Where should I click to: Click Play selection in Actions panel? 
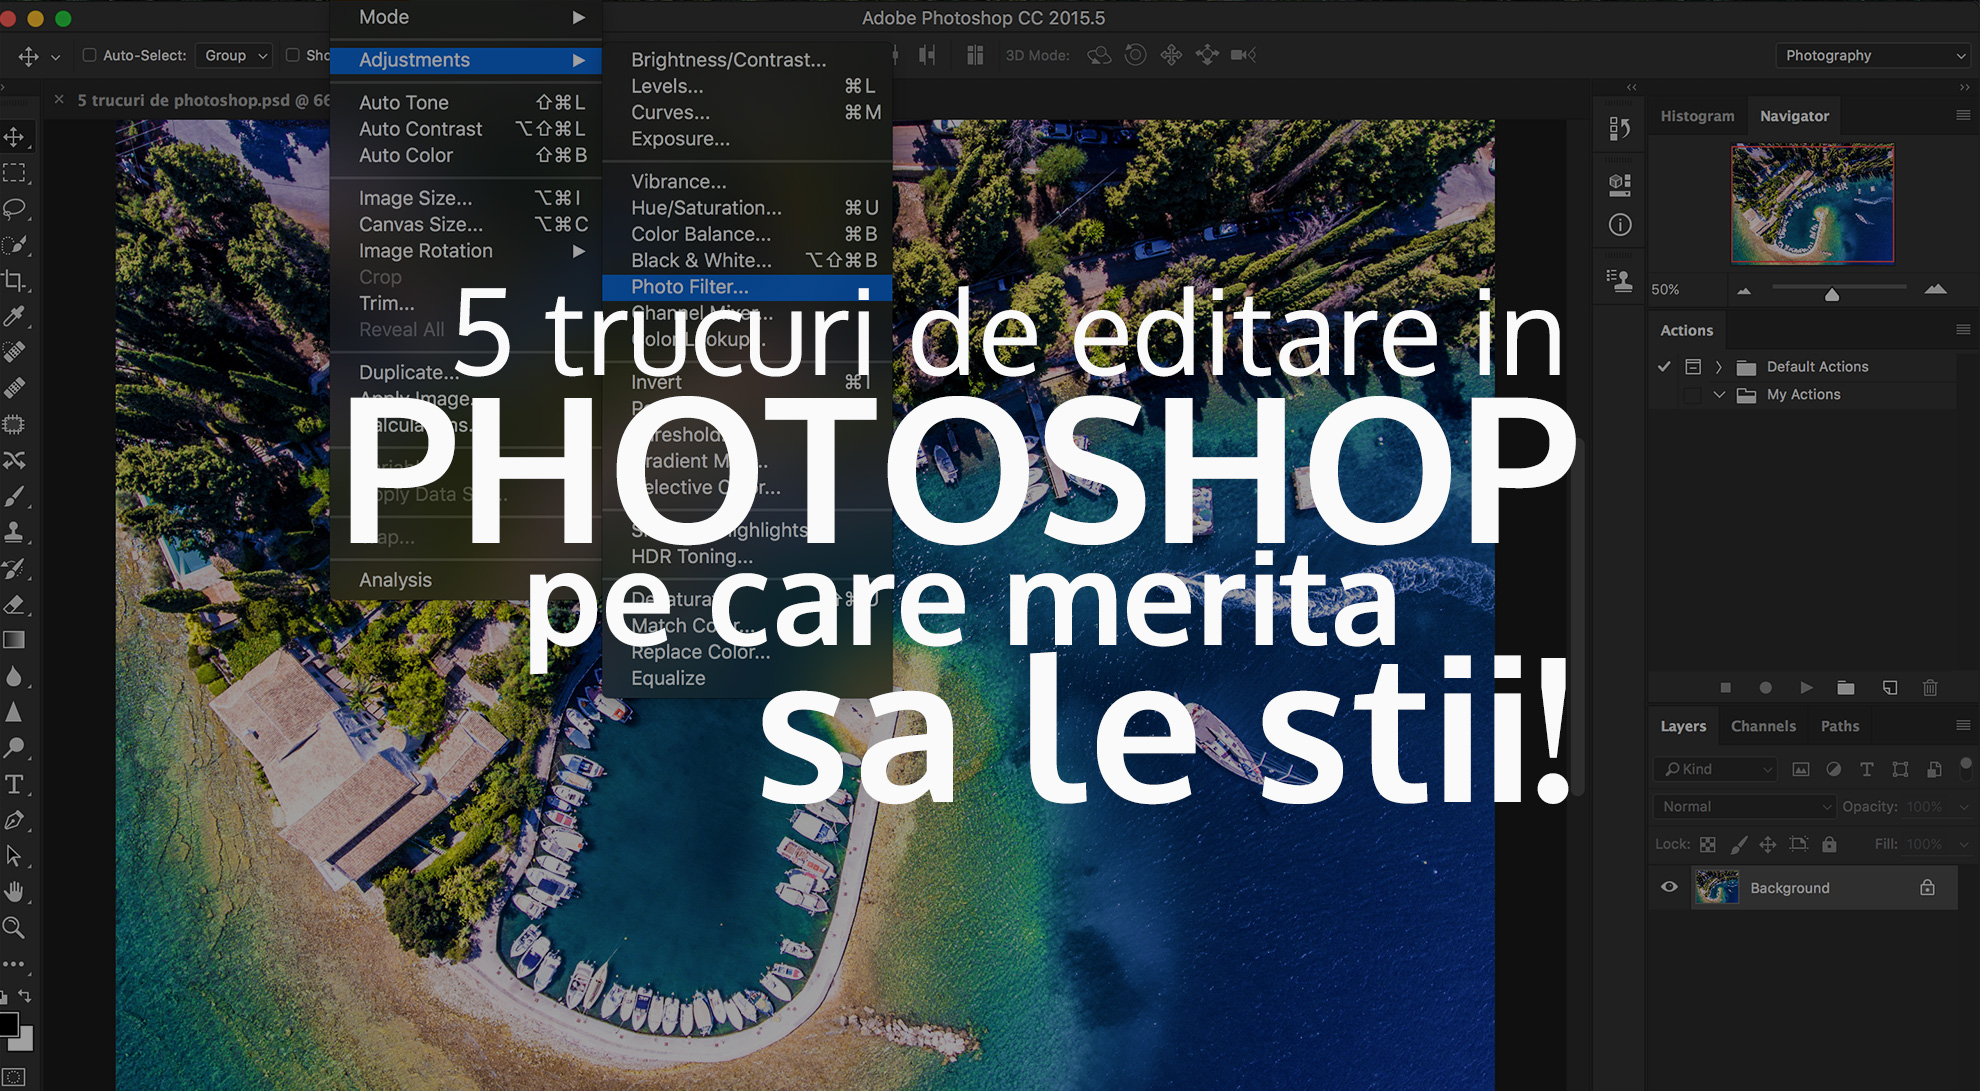click(1806, 688)
